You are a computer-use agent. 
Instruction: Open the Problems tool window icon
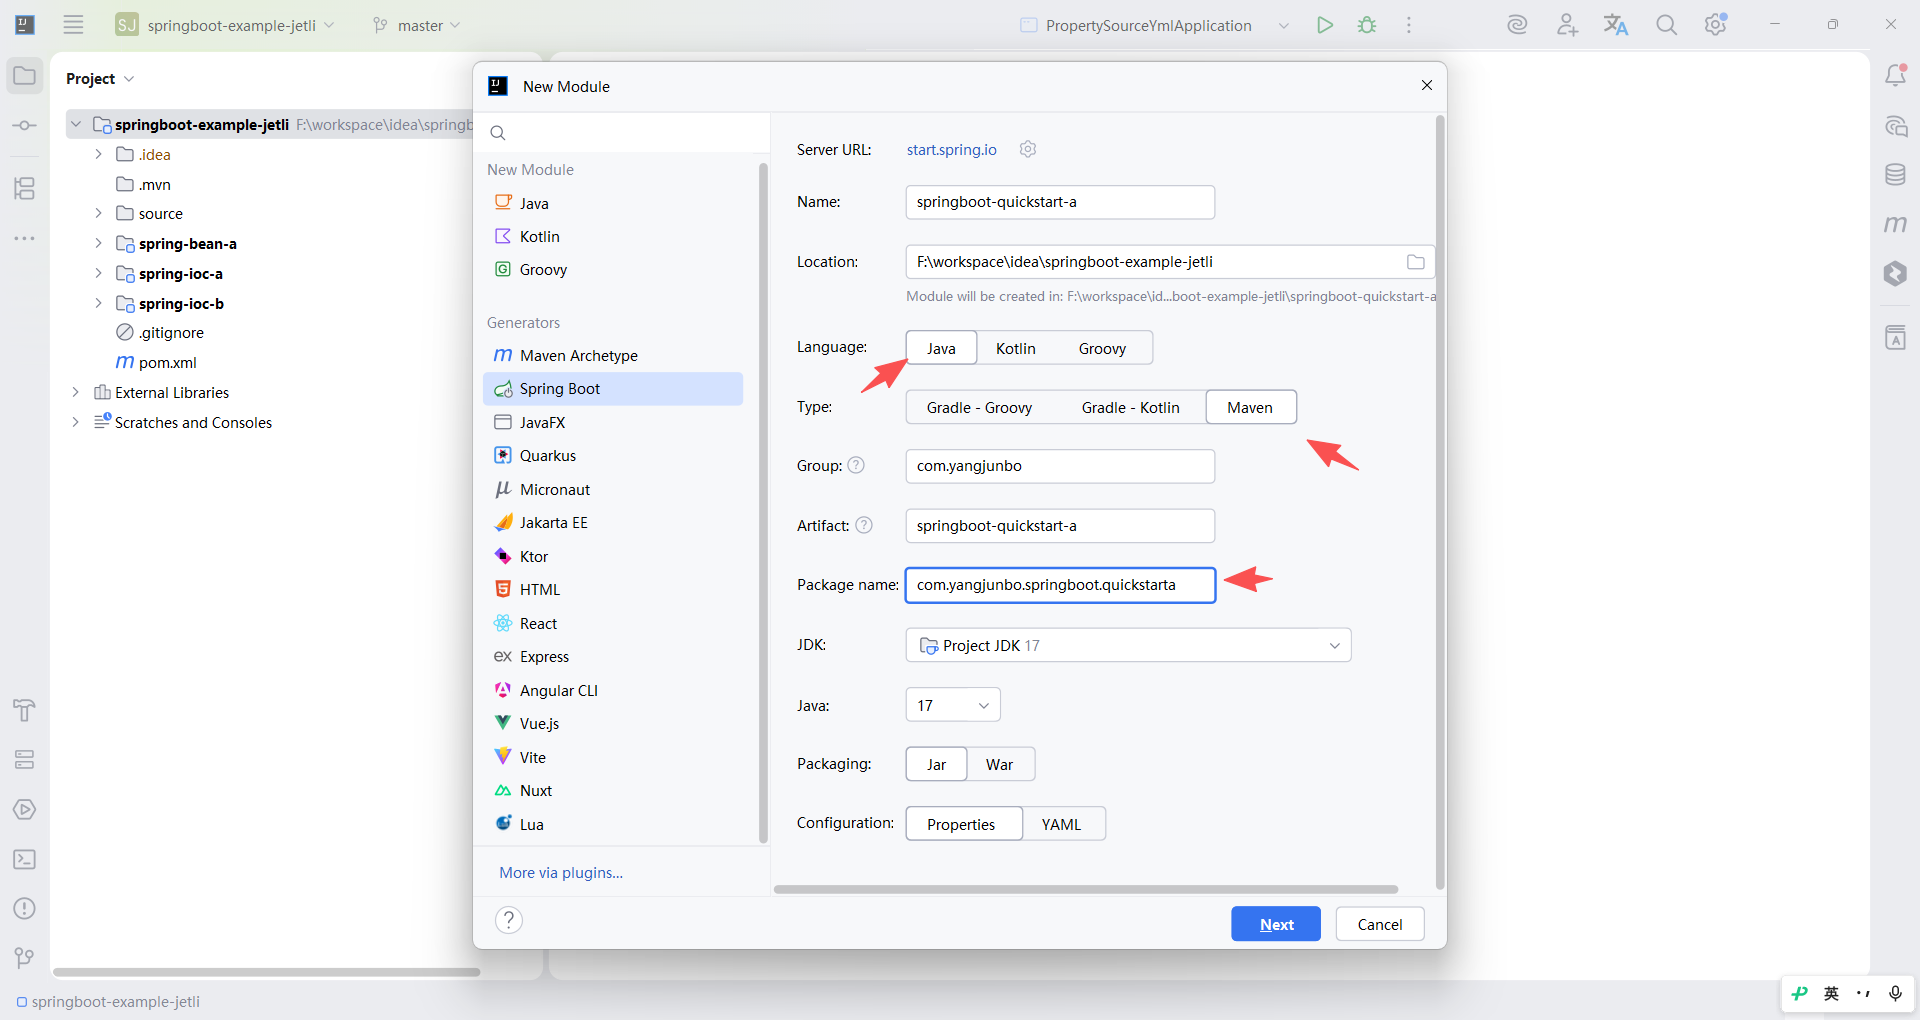25,908
